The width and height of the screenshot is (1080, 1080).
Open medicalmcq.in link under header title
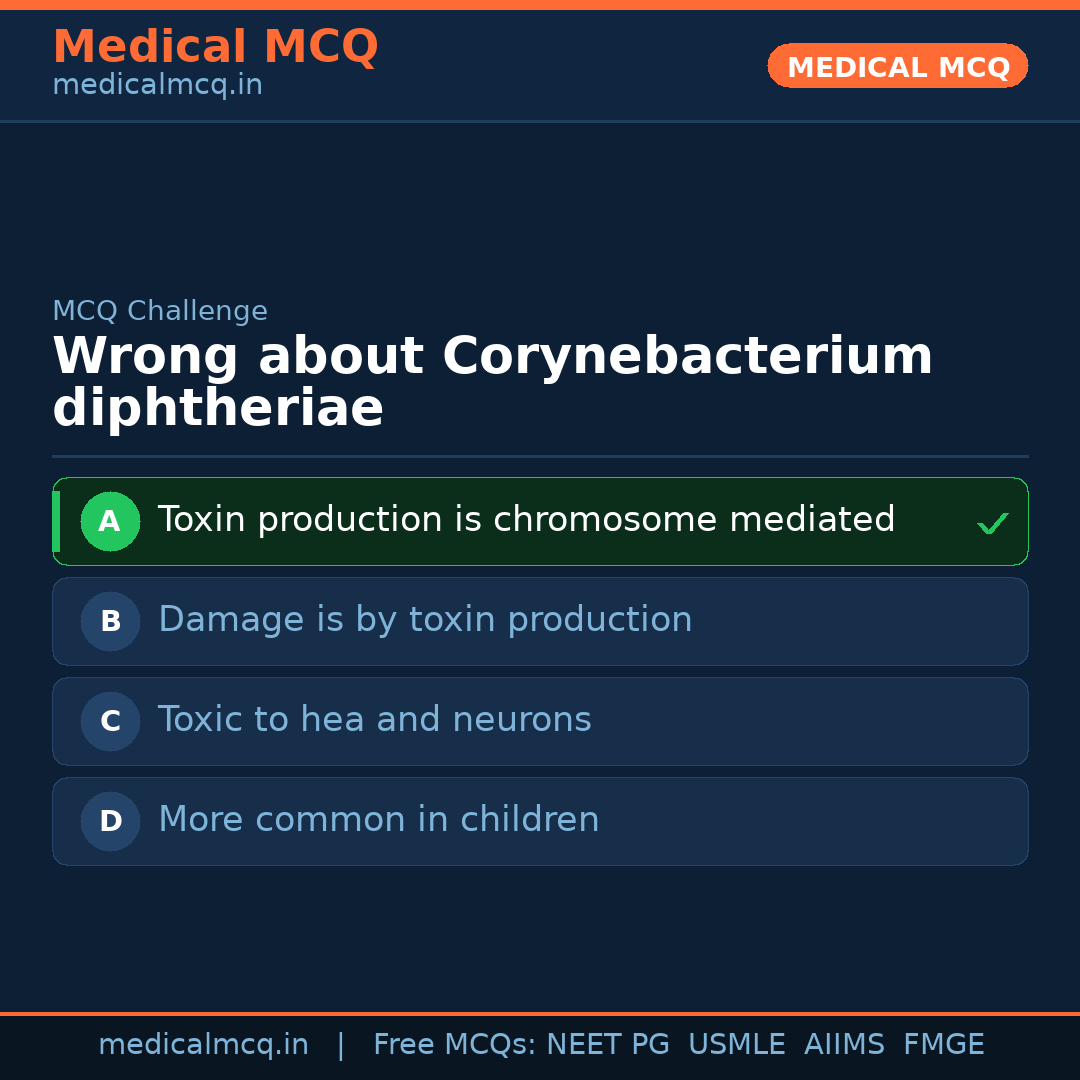click(157, 86)
